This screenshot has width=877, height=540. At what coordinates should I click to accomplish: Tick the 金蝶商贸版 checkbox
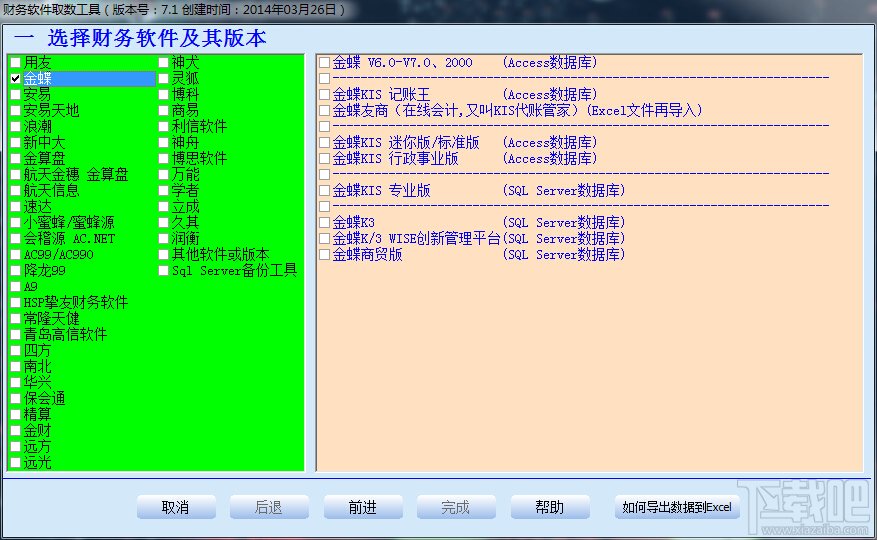(x=324, y=255)
